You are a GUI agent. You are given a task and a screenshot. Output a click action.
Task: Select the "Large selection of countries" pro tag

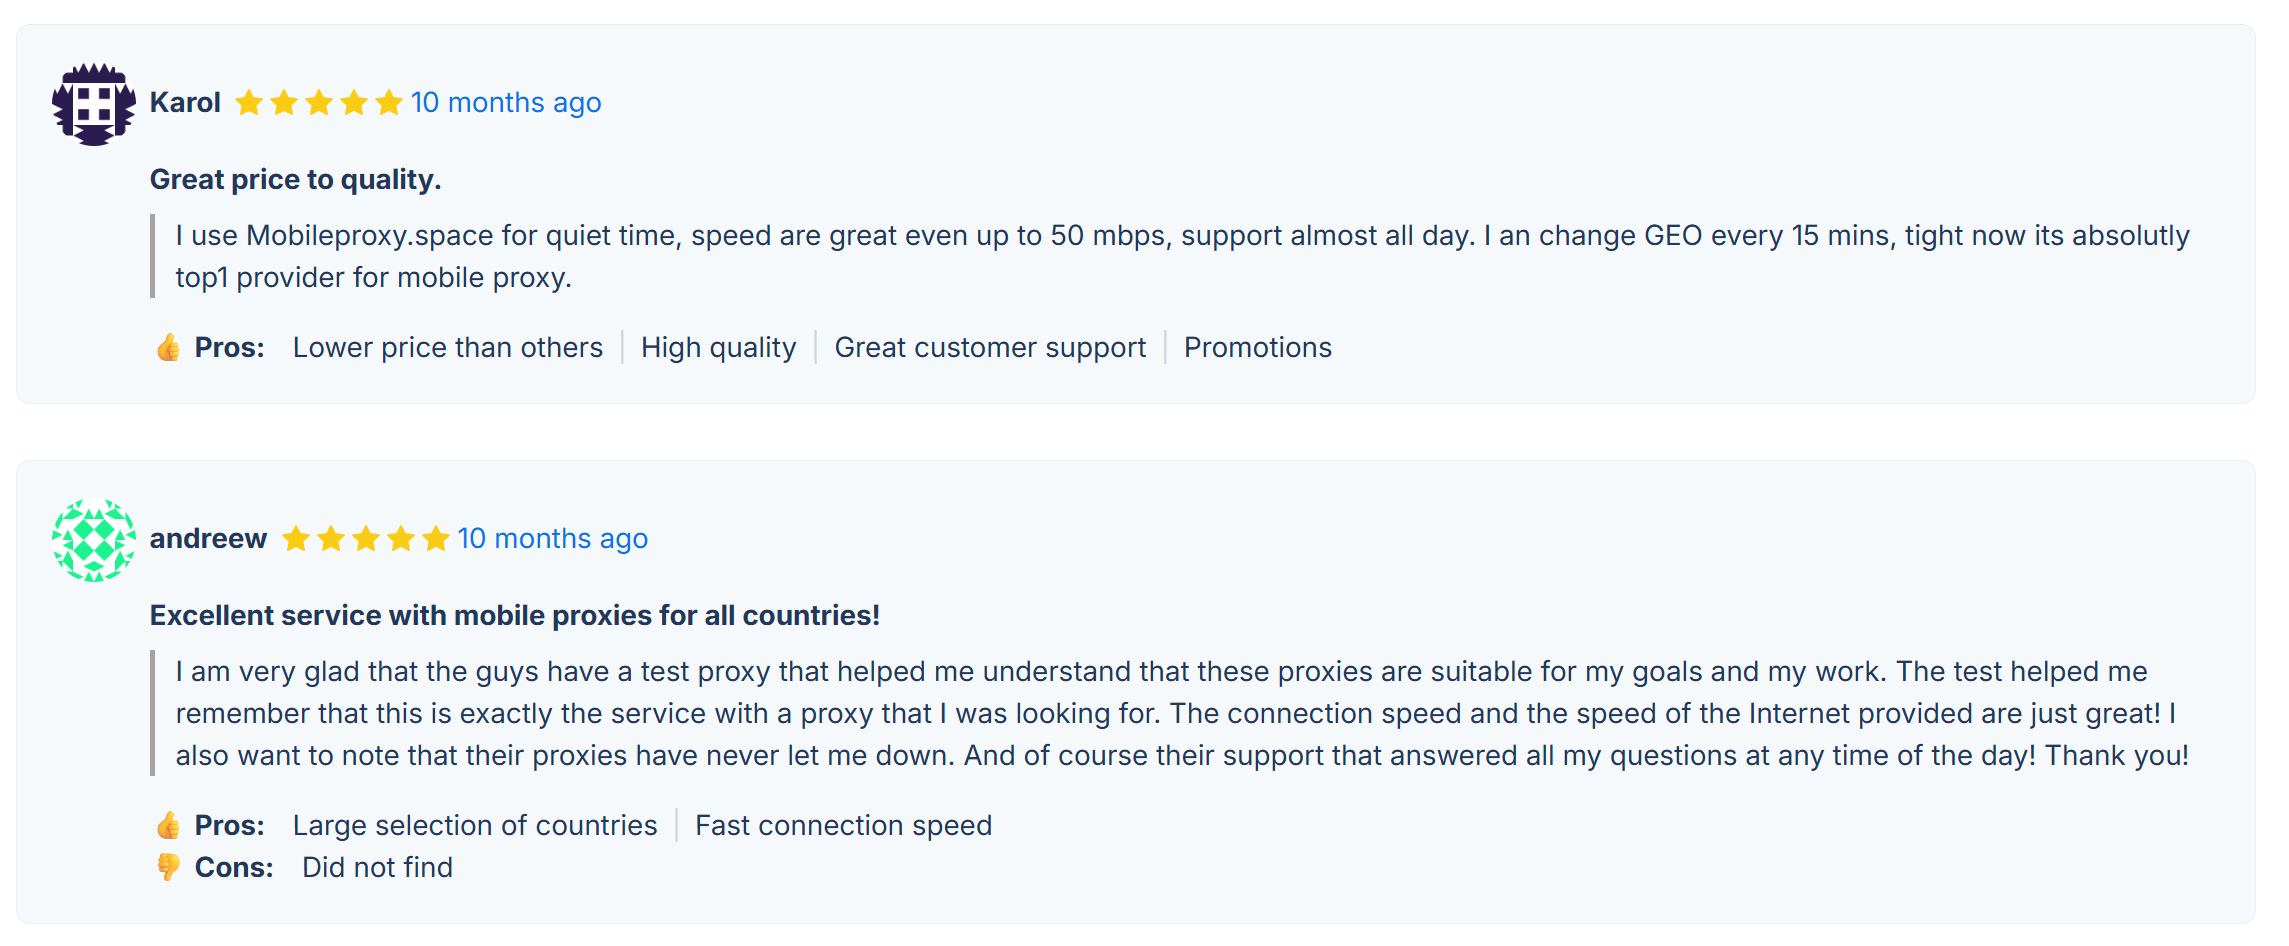click(x=475, y=826)
